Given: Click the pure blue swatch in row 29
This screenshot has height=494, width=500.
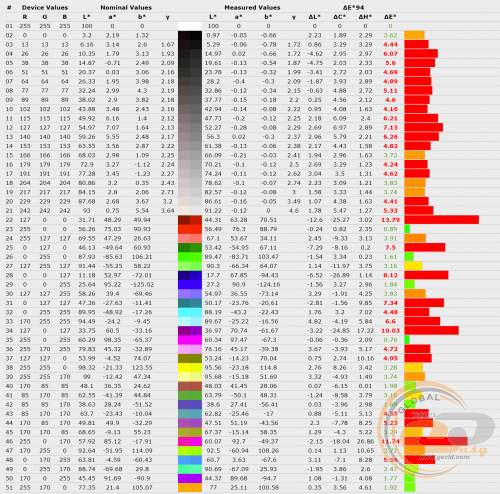Looking at the screenshot, I should 190,284.
